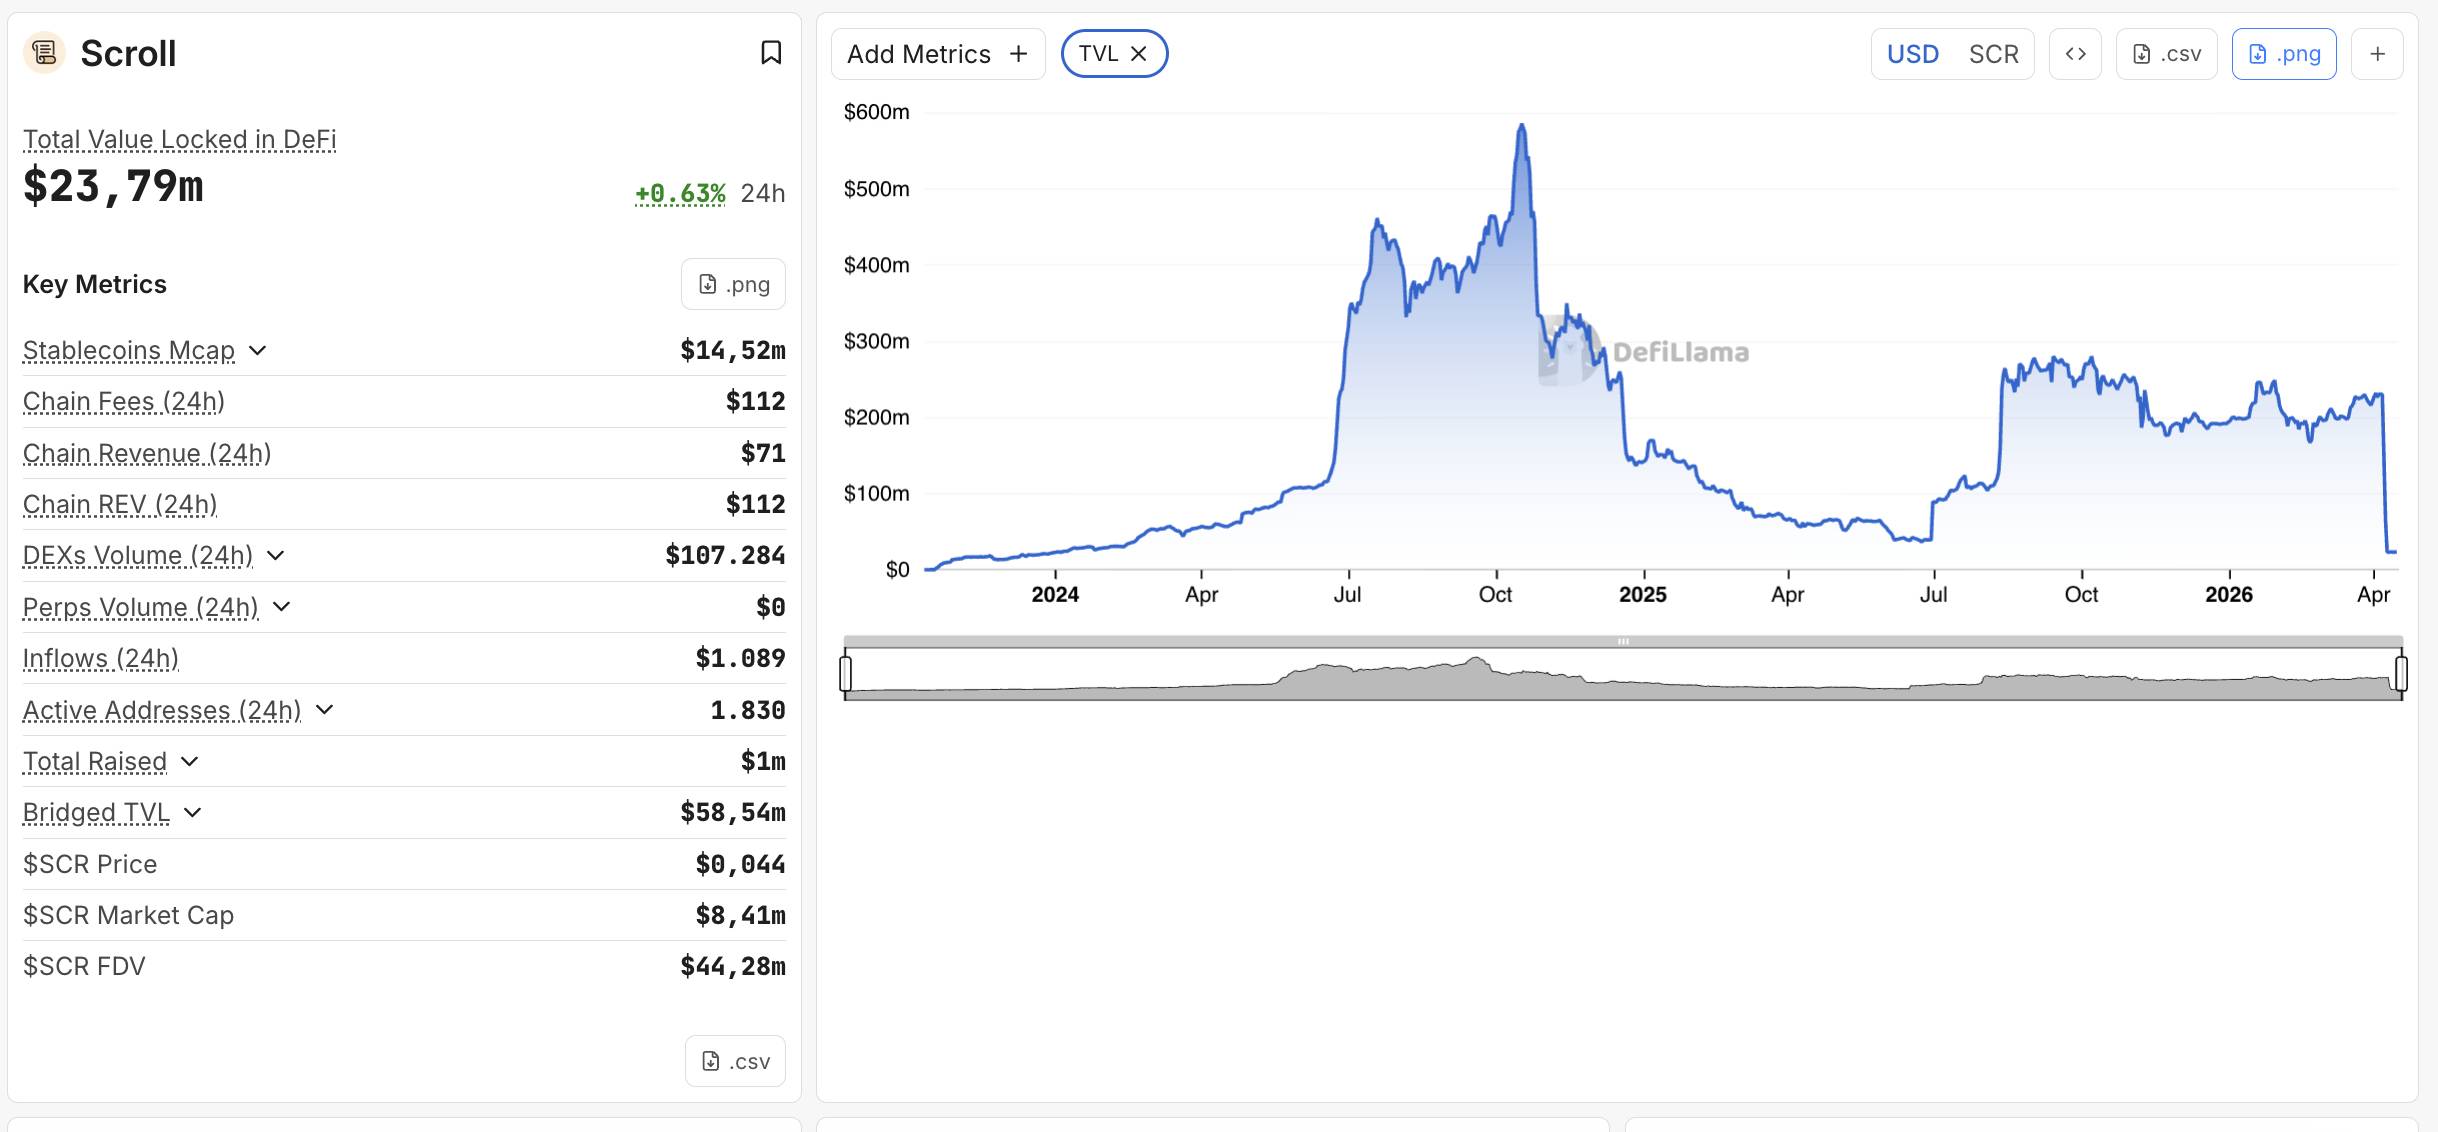Expand the Total Raised details
The image size is (2438, 1132).
click(189, 762)
